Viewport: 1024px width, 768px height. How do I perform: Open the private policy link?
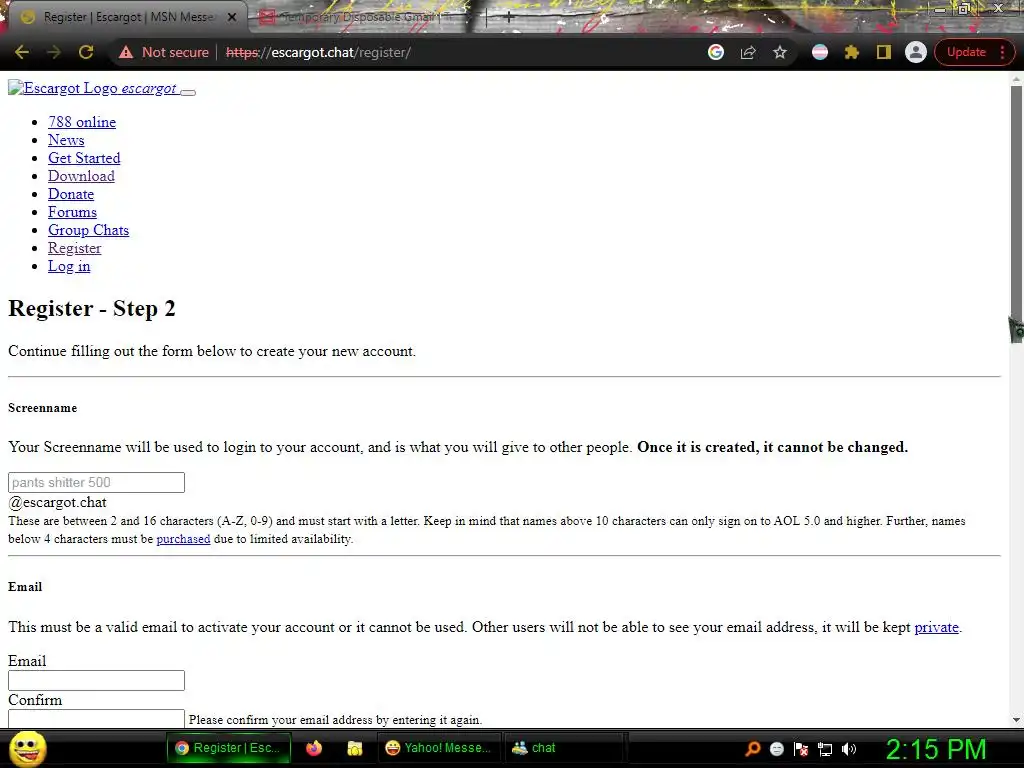click(936, 627)
